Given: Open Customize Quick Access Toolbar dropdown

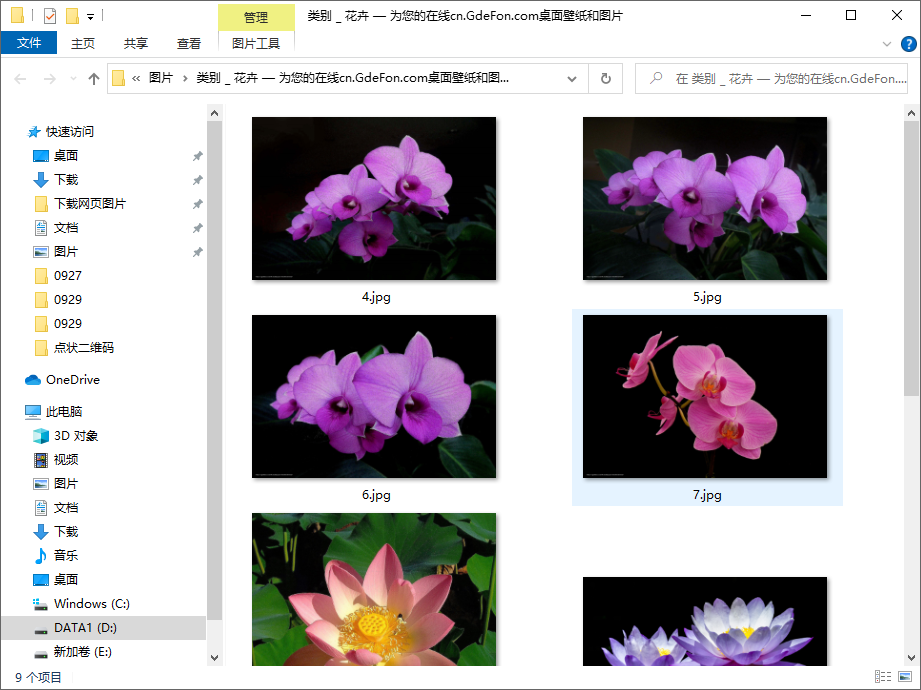Looking at the screenshot, I should [90, 16].
